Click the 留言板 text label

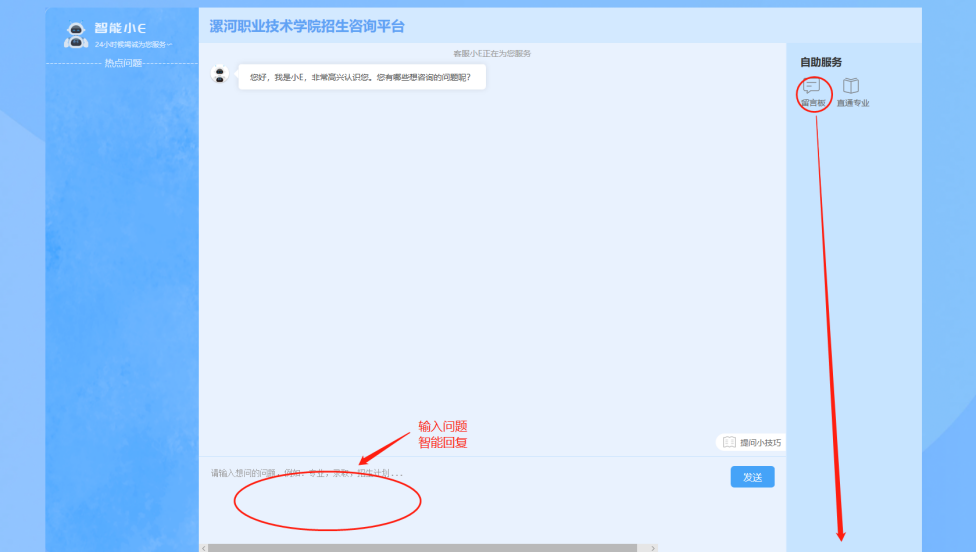813,103
